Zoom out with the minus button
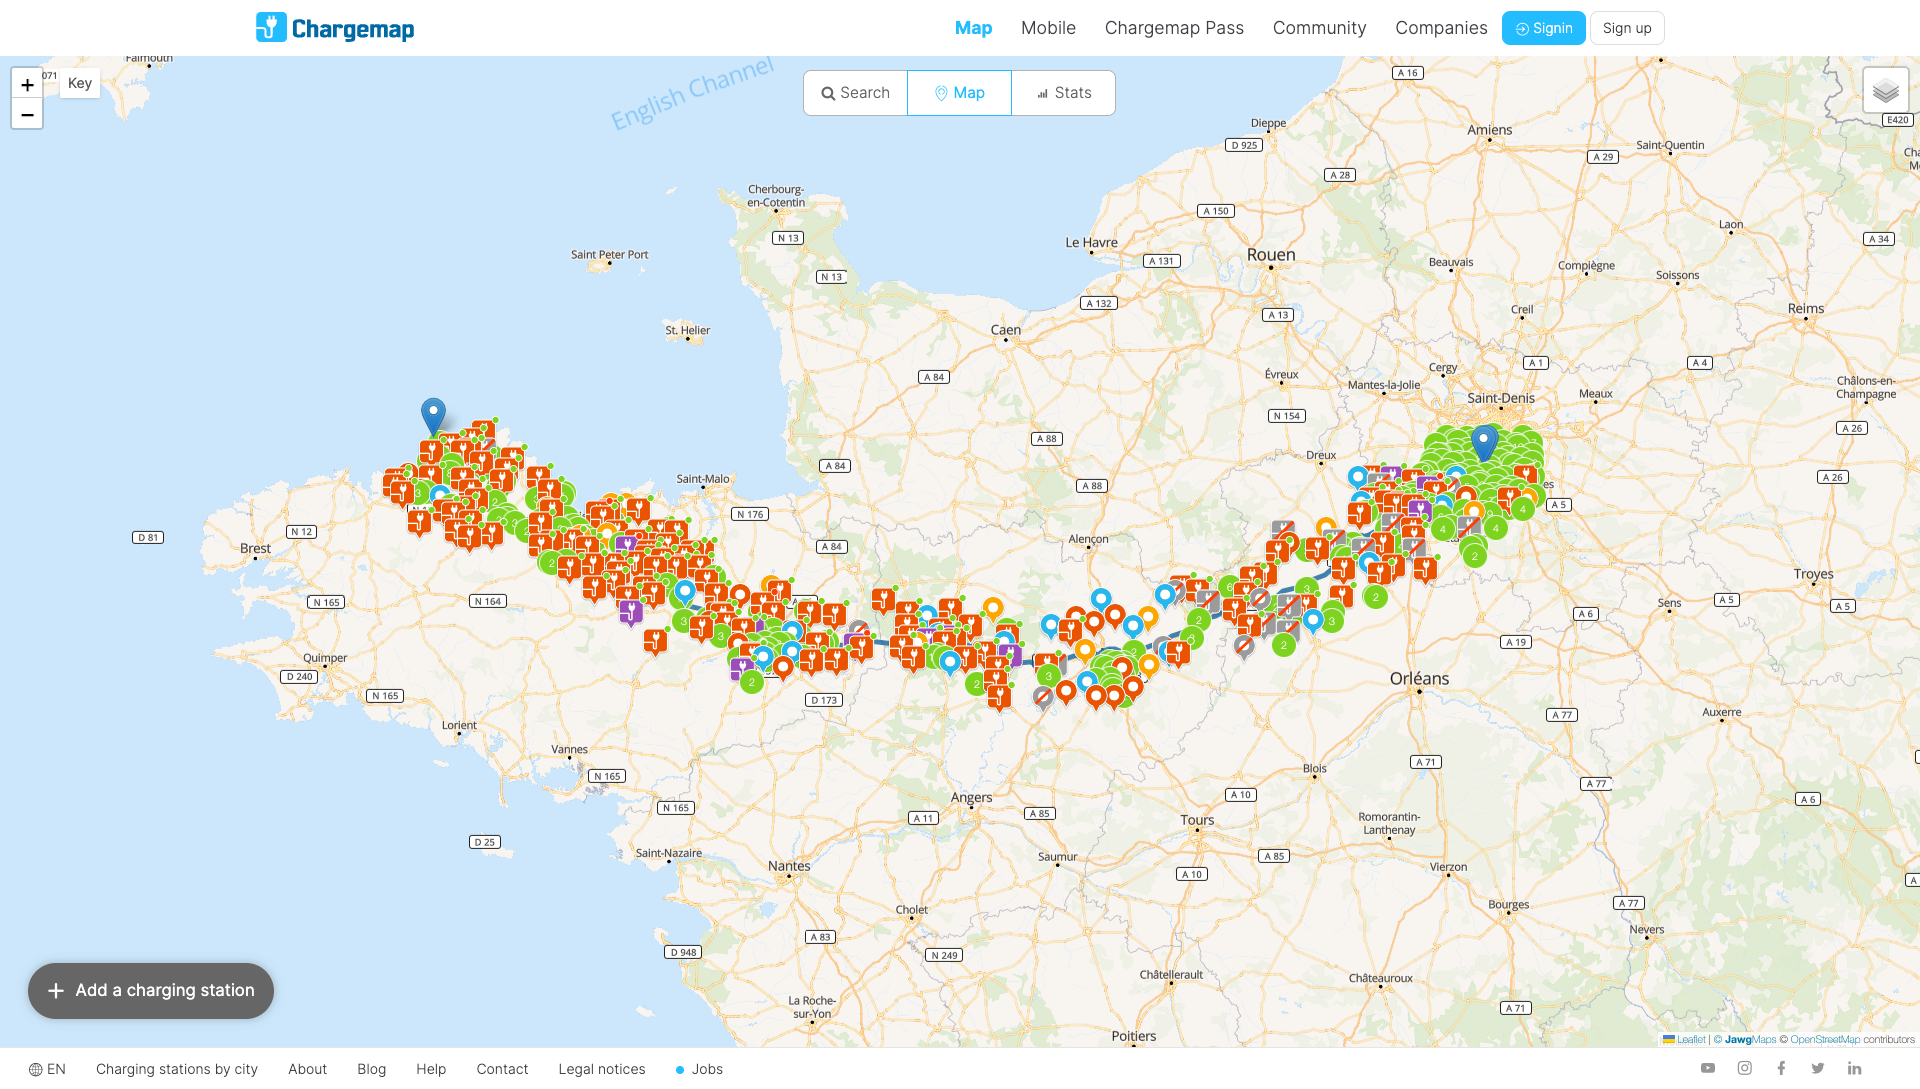The image size is (1920, 1089). (x=27, y=114)
